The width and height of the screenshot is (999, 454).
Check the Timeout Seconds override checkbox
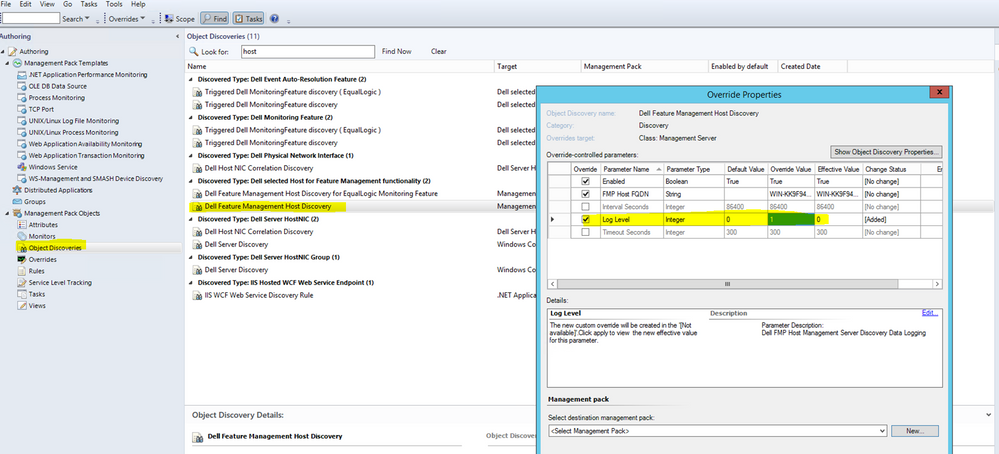pos(586,232)
